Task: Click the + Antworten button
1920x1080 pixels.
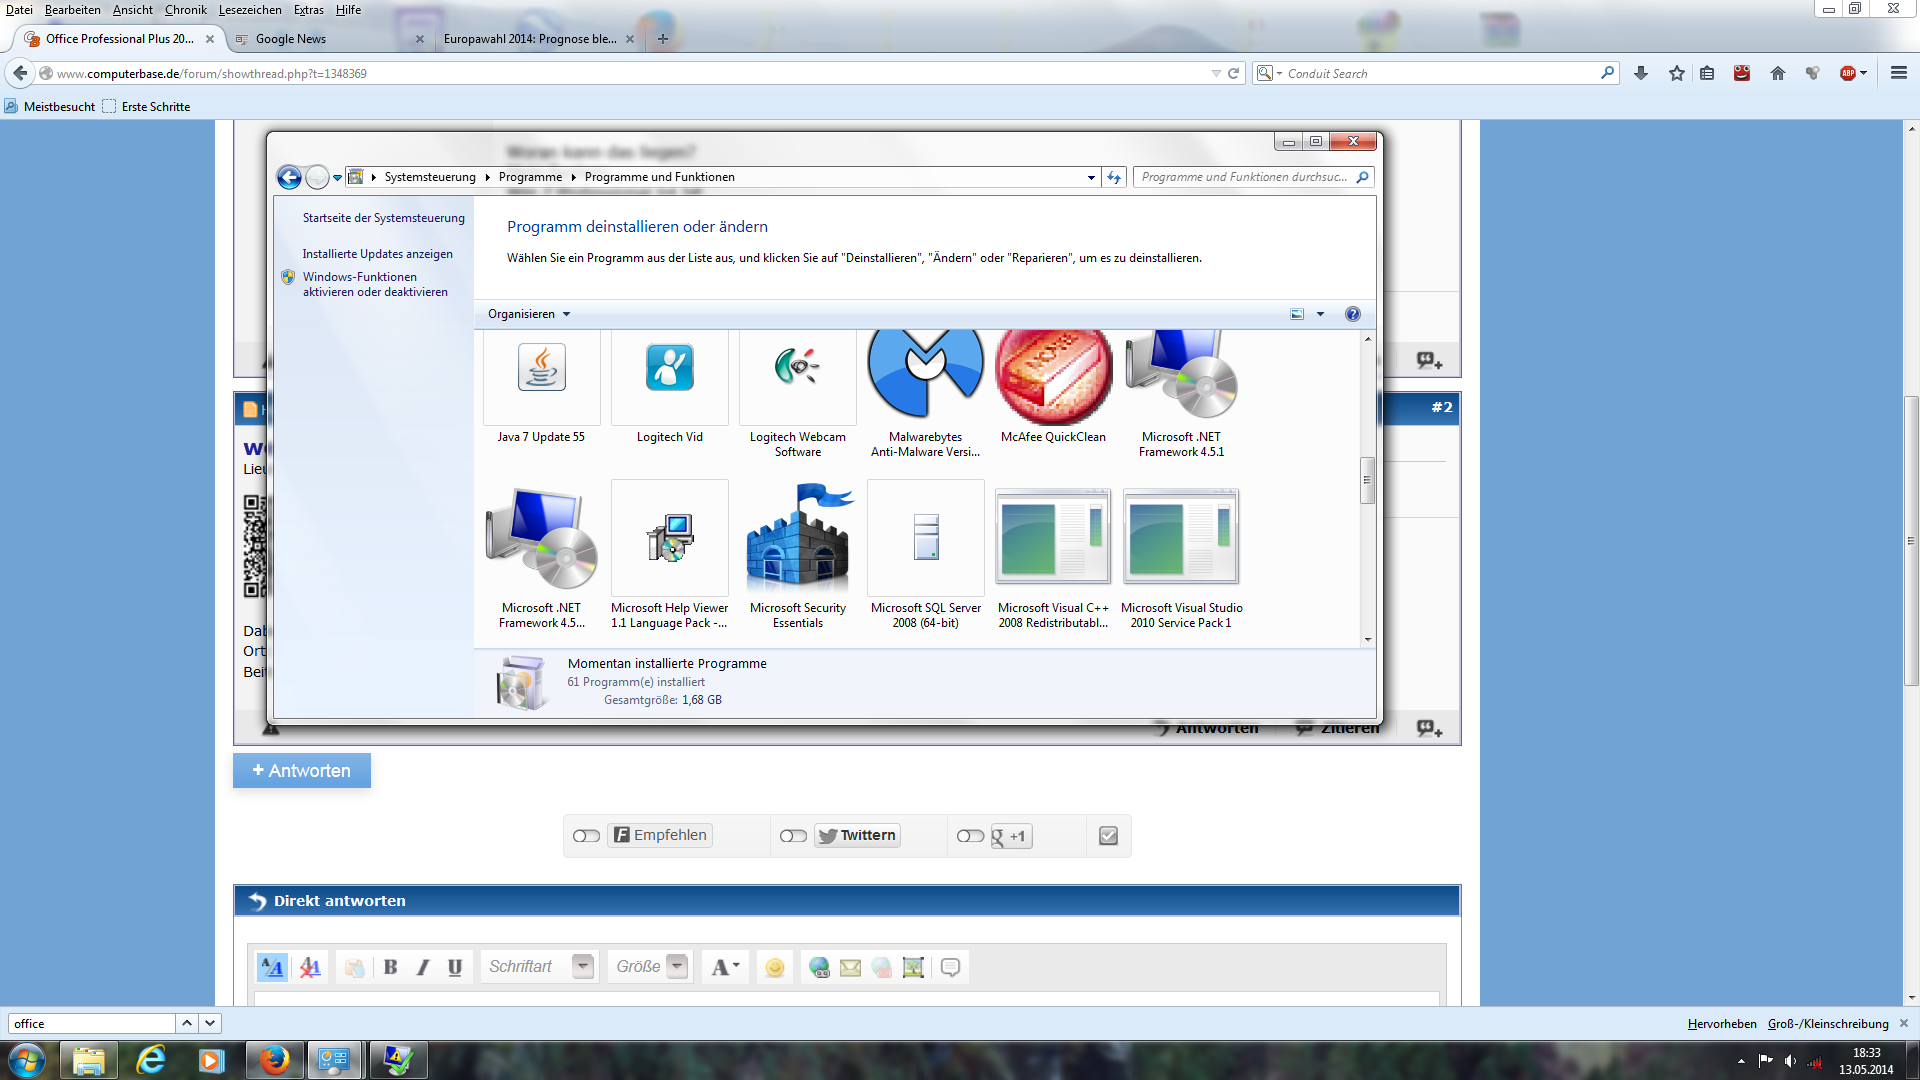Action: [x=302, y=771]
